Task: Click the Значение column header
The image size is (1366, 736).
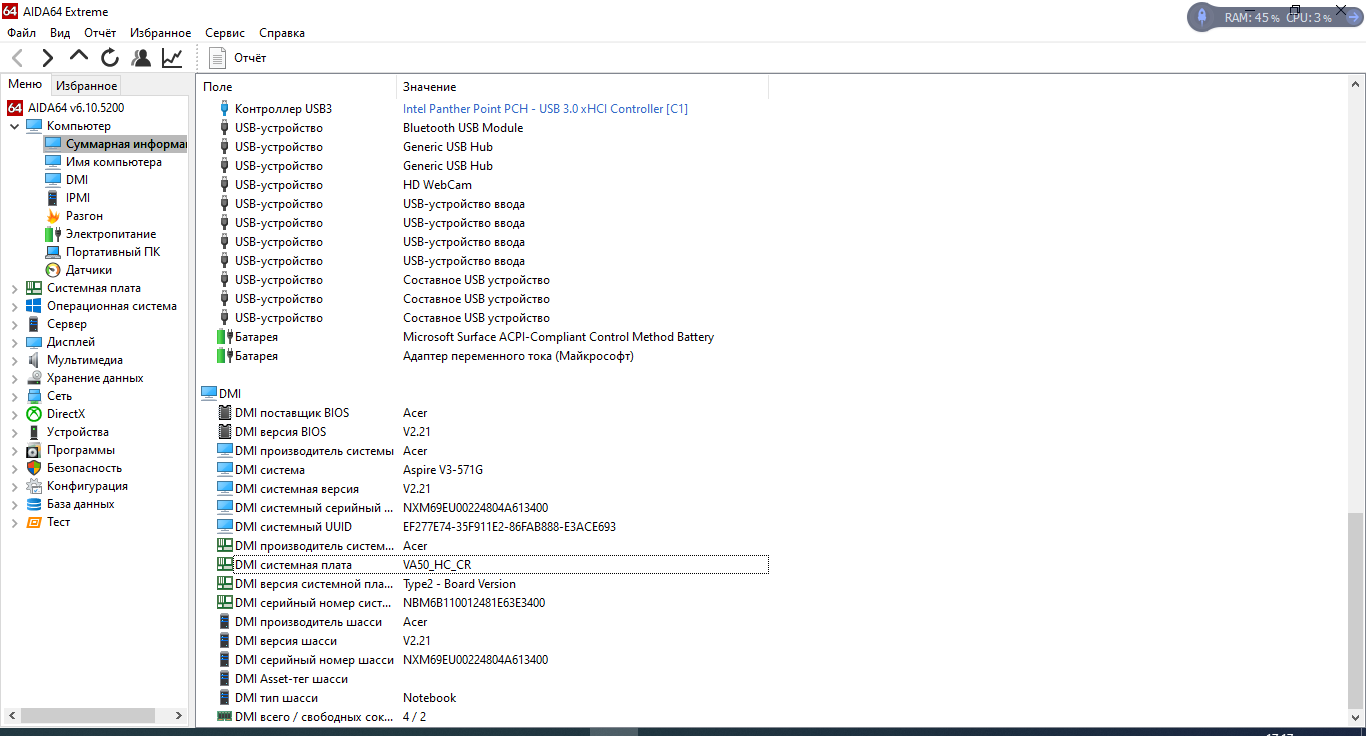Action: 582,87
